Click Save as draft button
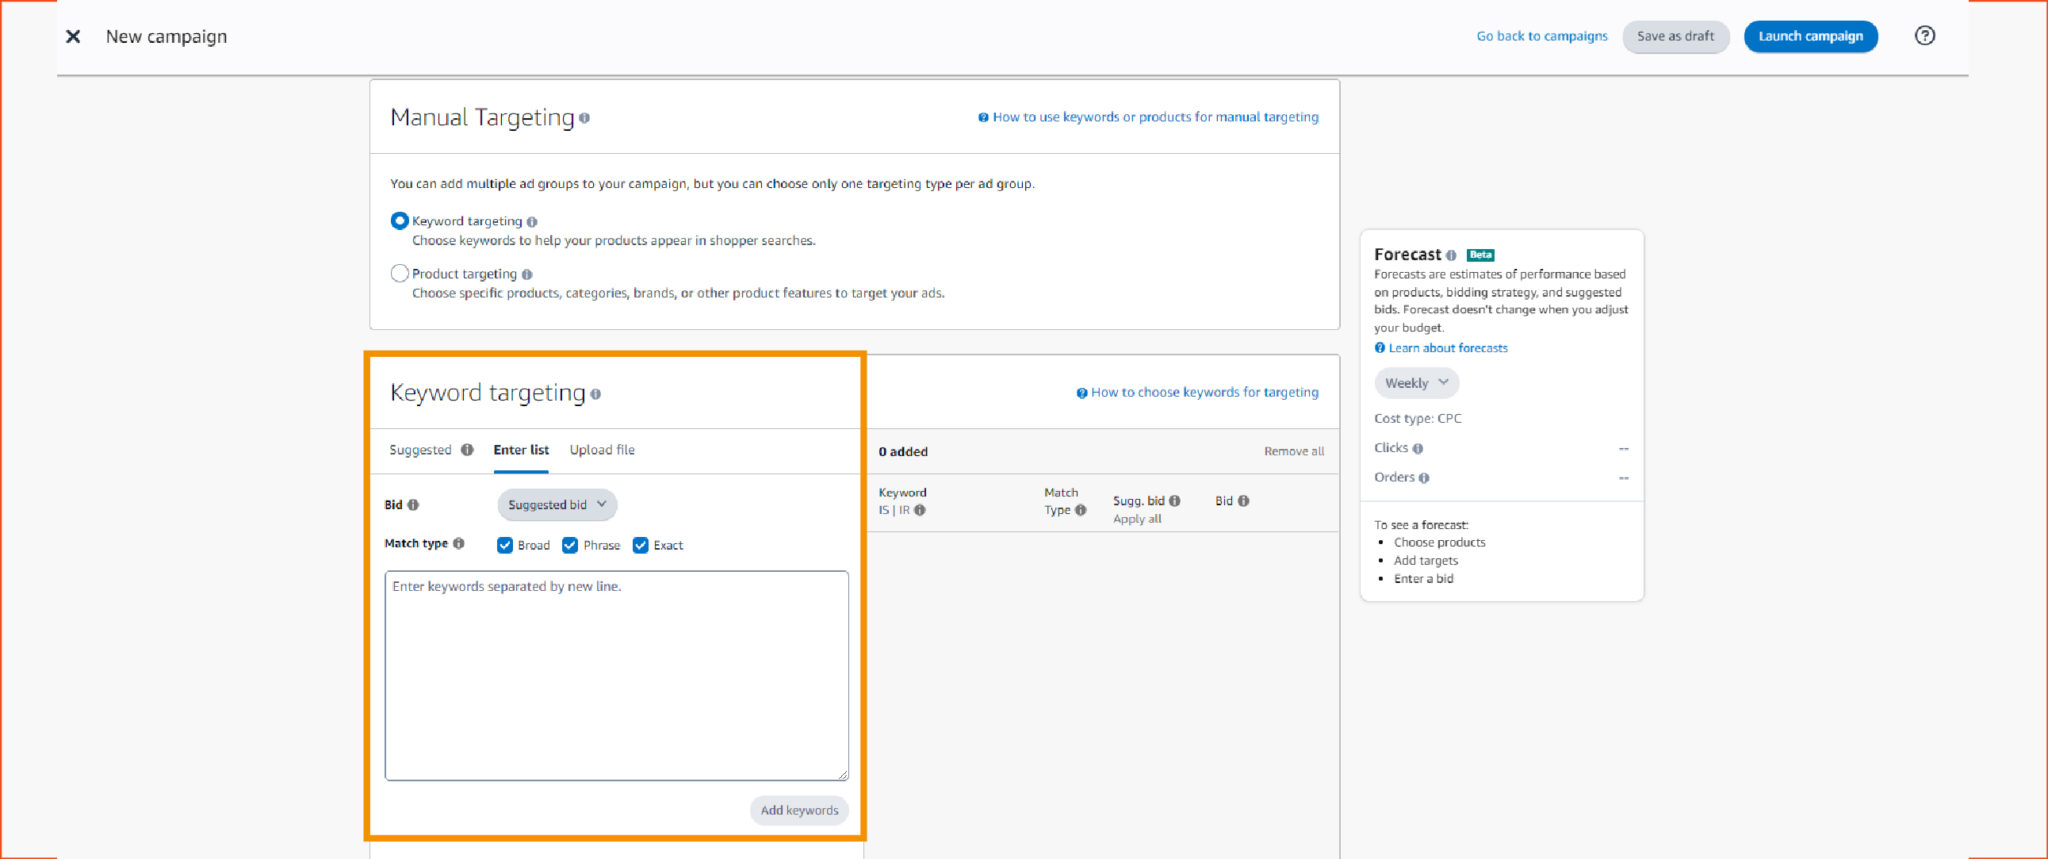The height and width of the screenshot is (859, 2048). pyautogui.click(x=1675, y=36)
